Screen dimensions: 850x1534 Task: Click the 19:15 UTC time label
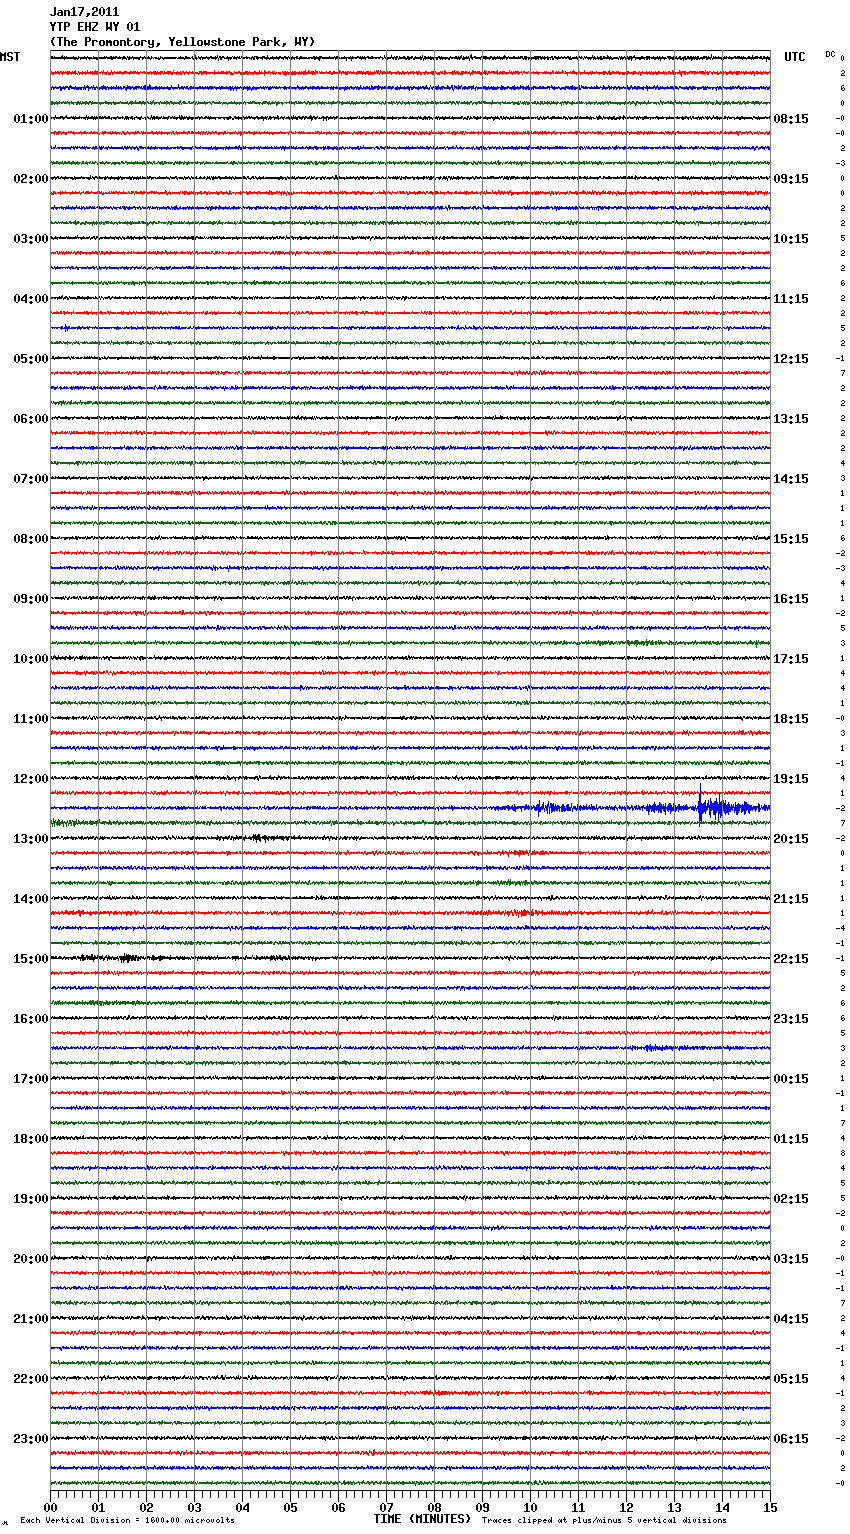pyautogui.click(x=791, y=779)
